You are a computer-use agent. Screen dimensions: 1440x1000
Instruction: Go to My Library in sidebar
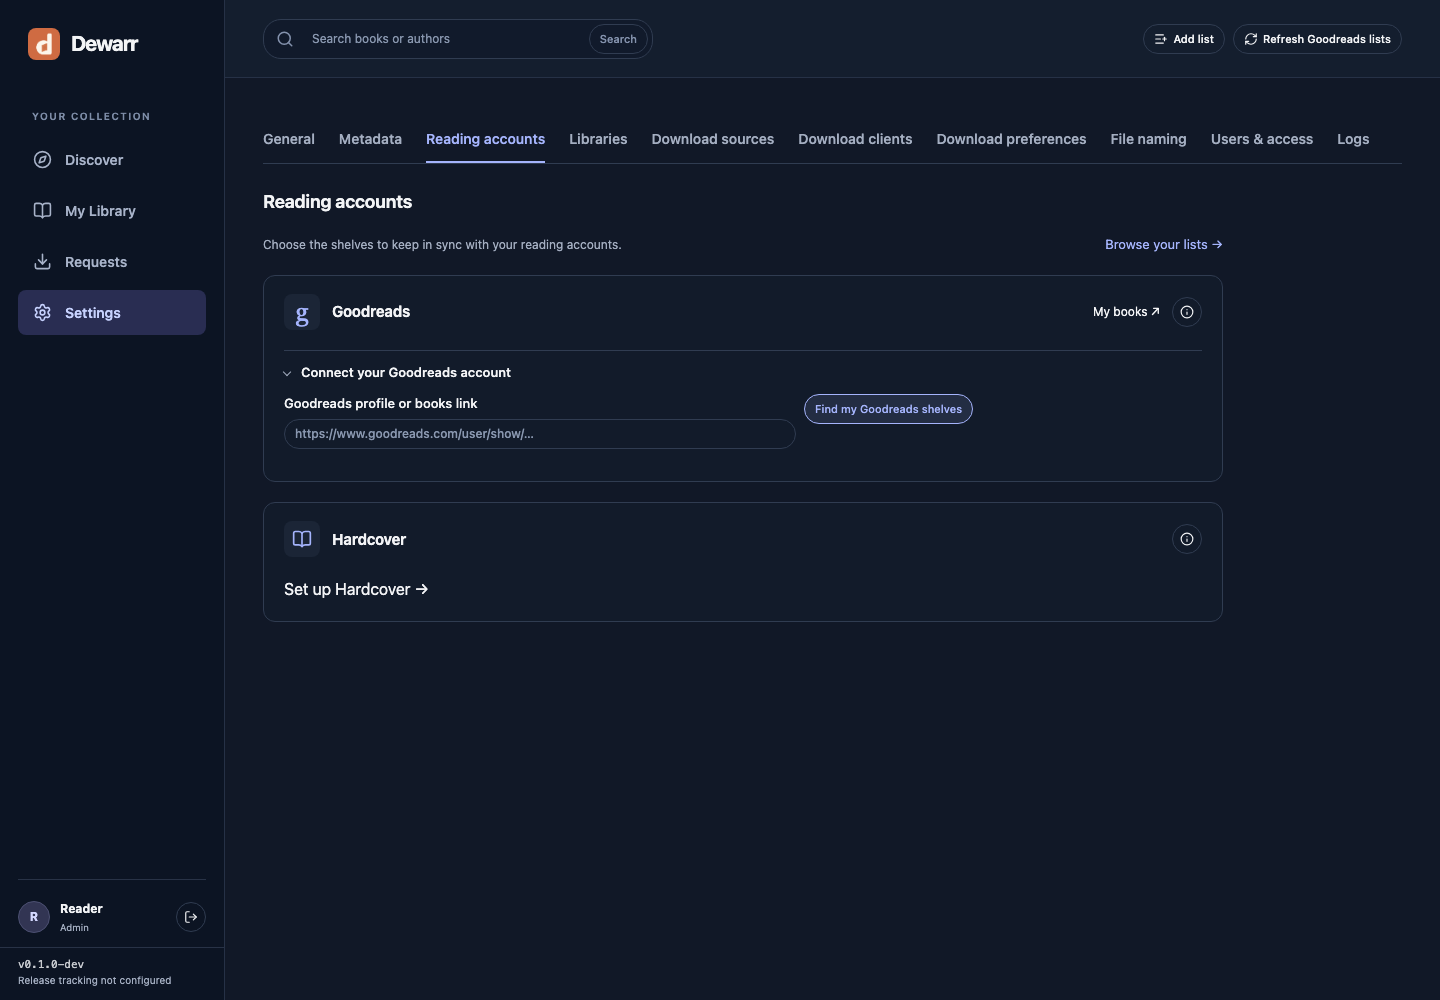click(112, 211)
